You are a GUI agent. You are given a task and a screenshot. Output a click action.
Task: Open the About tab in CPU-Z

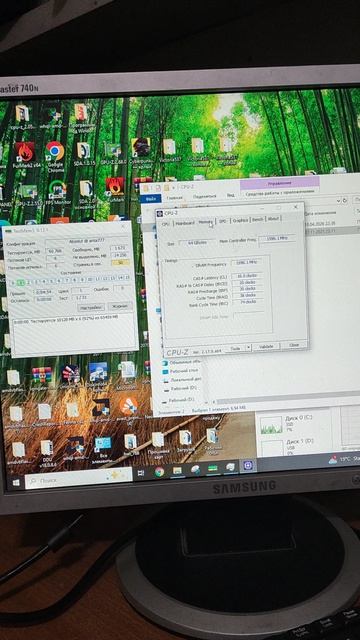point(273,219)
